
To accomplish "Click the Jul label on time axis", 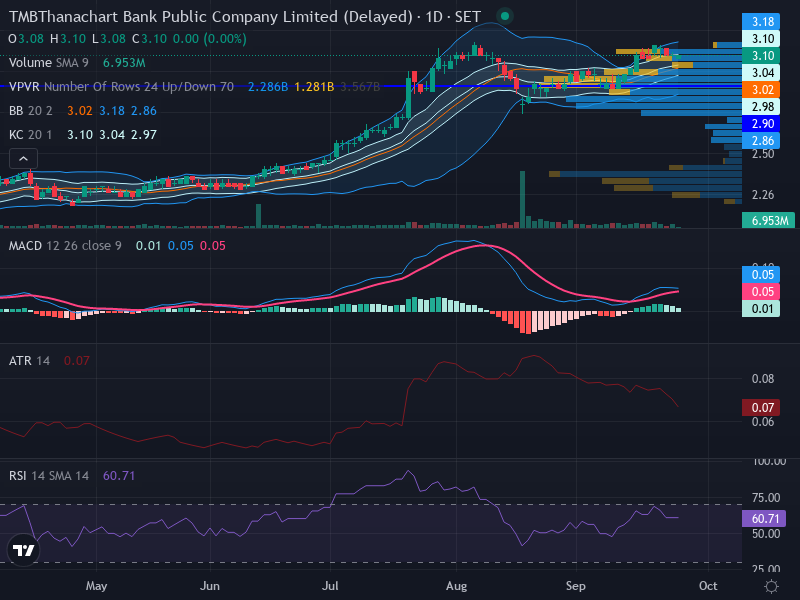I will click(x=330, y=586).
